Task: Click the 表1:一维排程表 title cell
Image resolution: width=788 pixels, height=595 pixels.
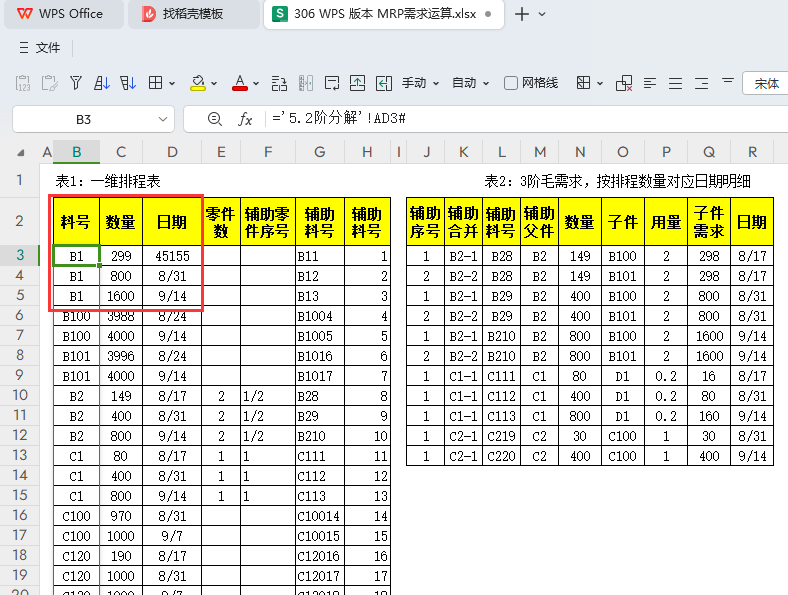Action: 108,181
